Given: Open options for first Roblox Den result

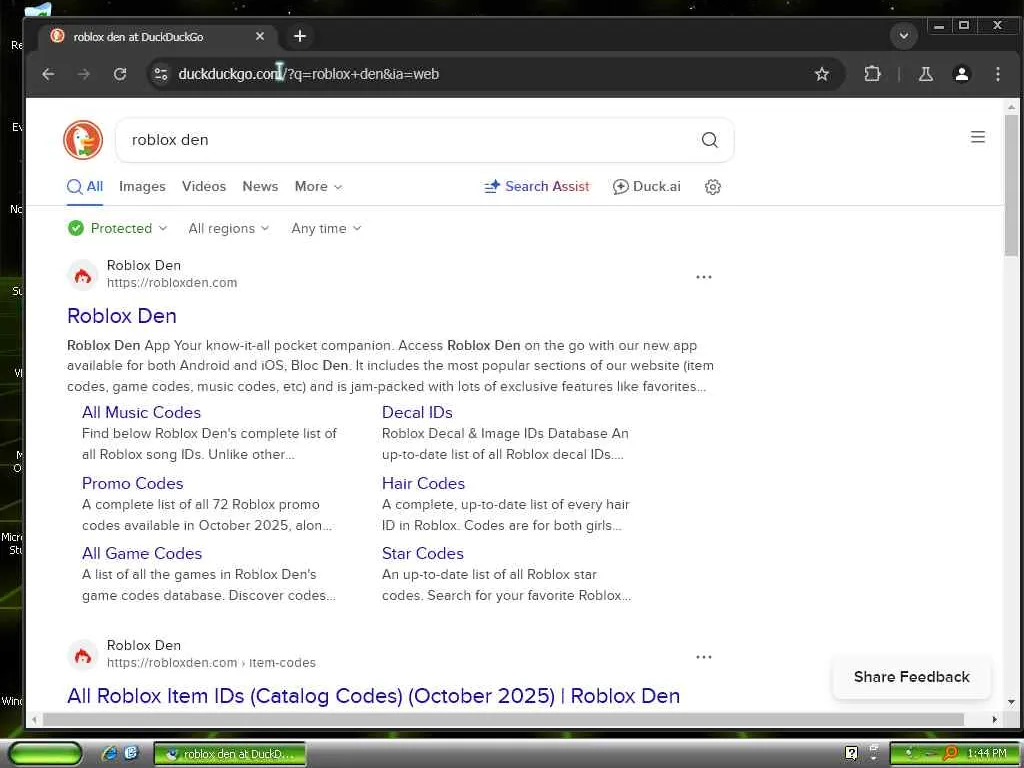Looking at the screenshot, I should 704,277.
